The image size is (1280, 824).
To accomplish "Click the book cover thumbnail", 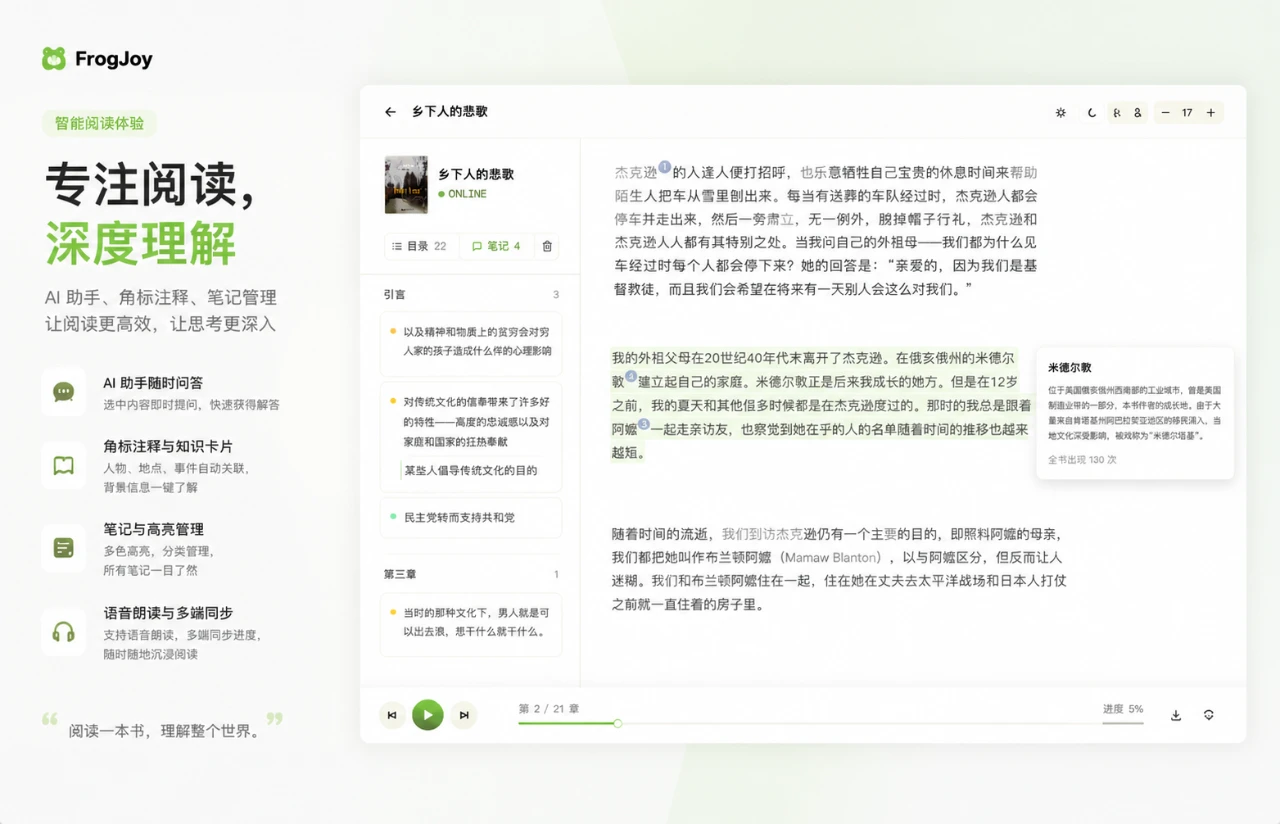I will coord(406,184).
